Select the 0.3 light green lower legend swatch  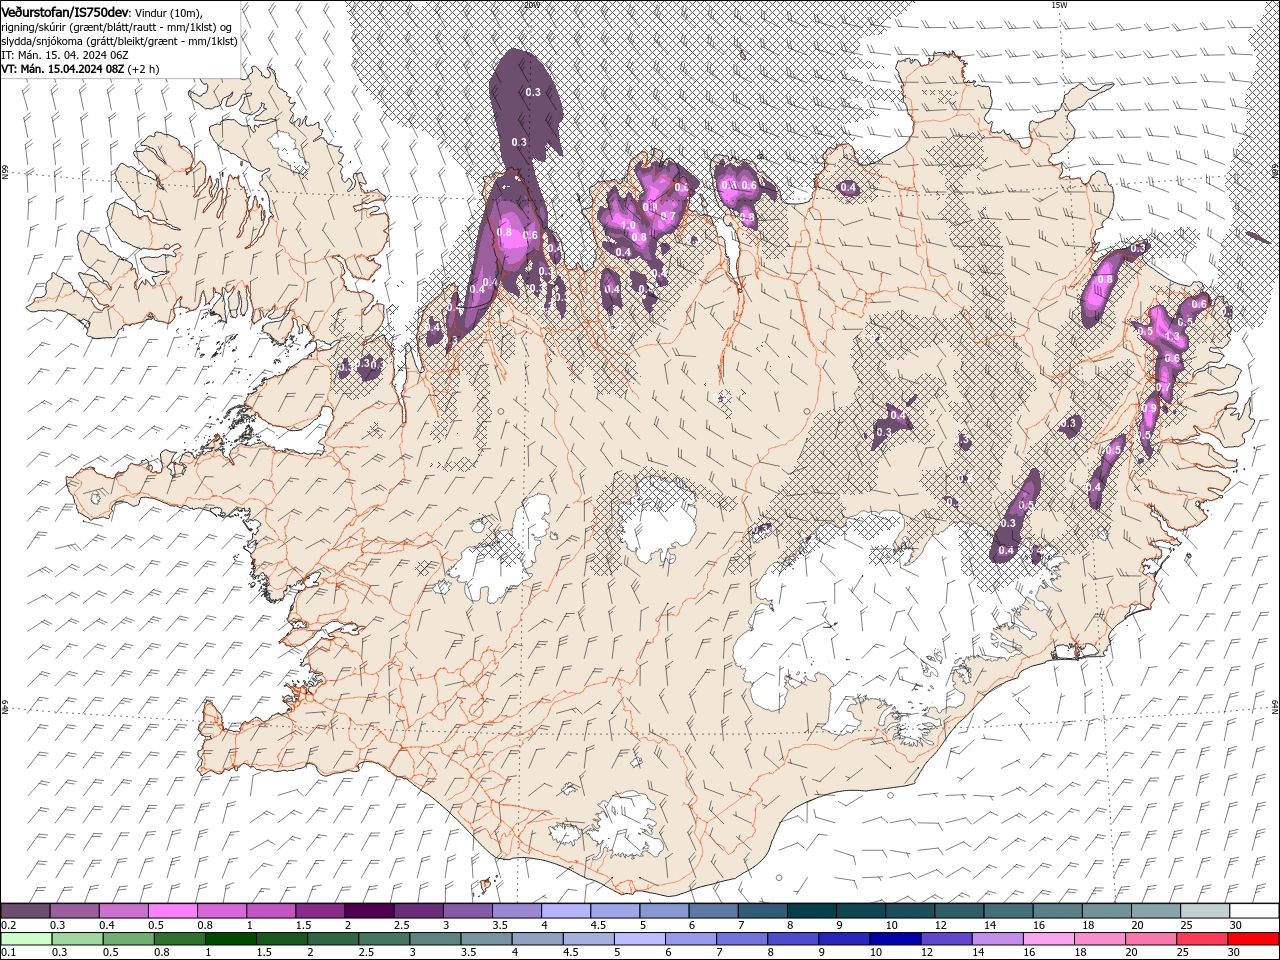(78, 939)
